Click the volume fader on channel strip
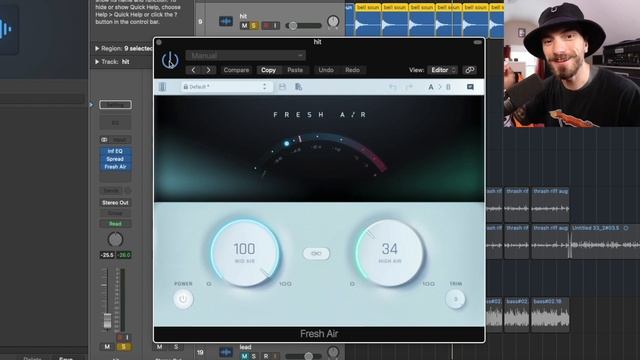Image resolution: width=640 pixels, height=360 pixels. pos(107,320)
